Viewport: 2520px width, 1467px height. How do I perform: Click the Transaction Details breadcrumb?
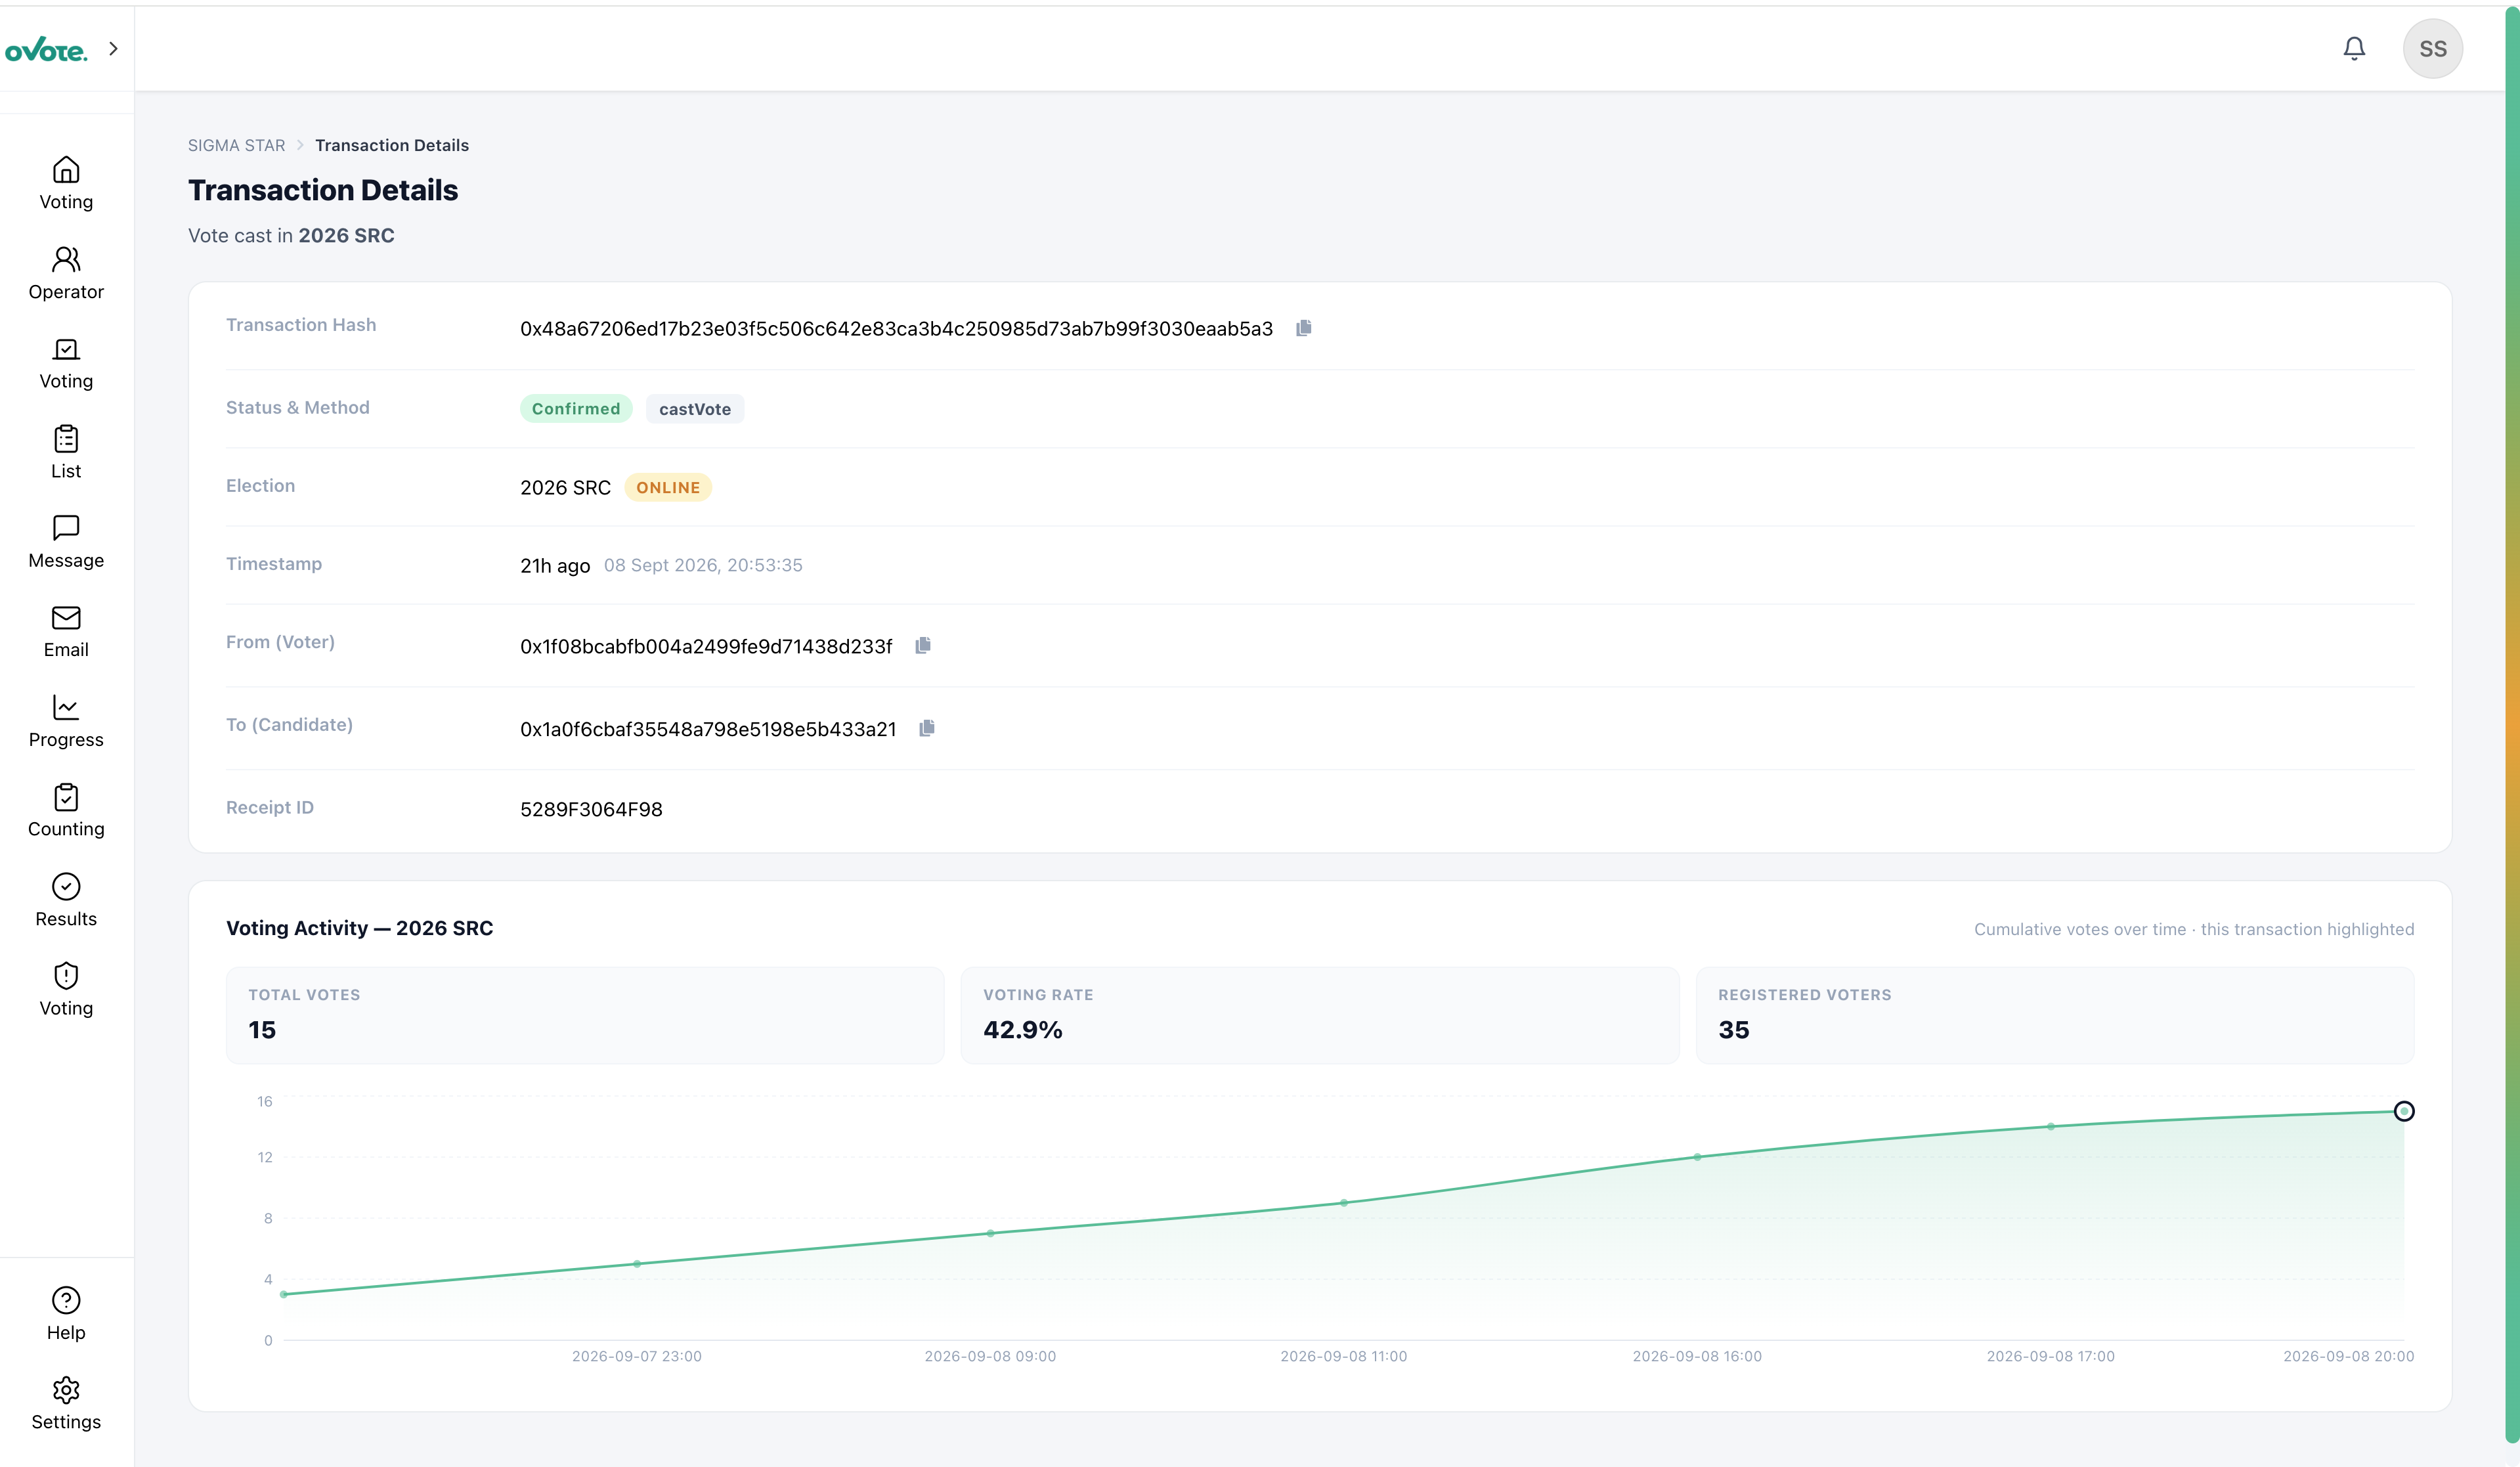392,145
